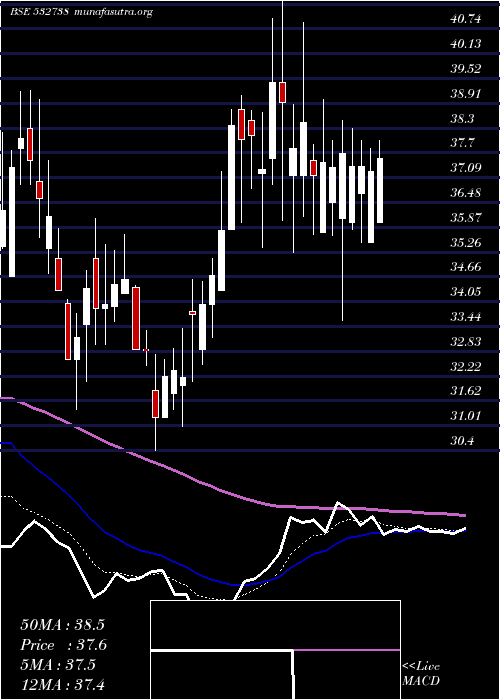Select the 5MA : 37.5 readout
Screen dimensions: 500x700
coord(58,664)
